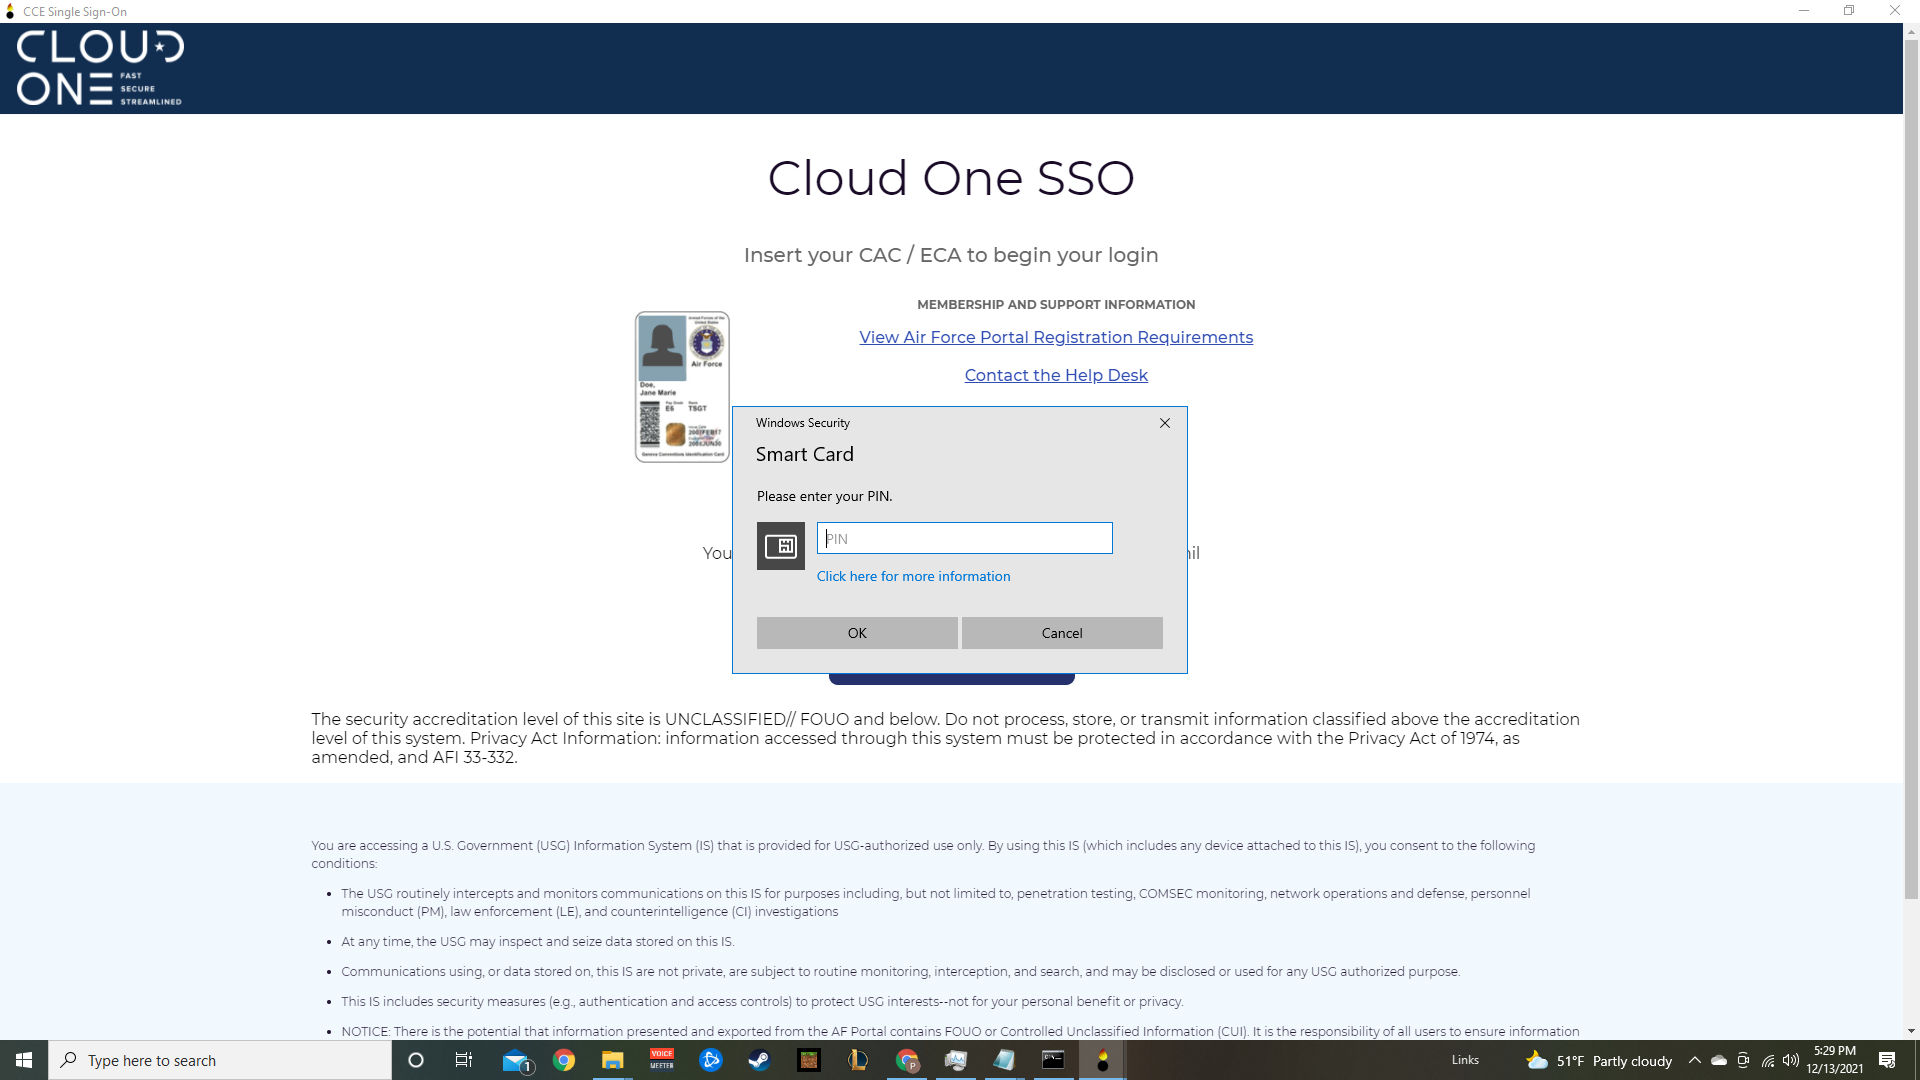Open the volume control in the system tray
Image resolution: width=1920 pixels, height=1080 pixels.
pos(1791,1060)
